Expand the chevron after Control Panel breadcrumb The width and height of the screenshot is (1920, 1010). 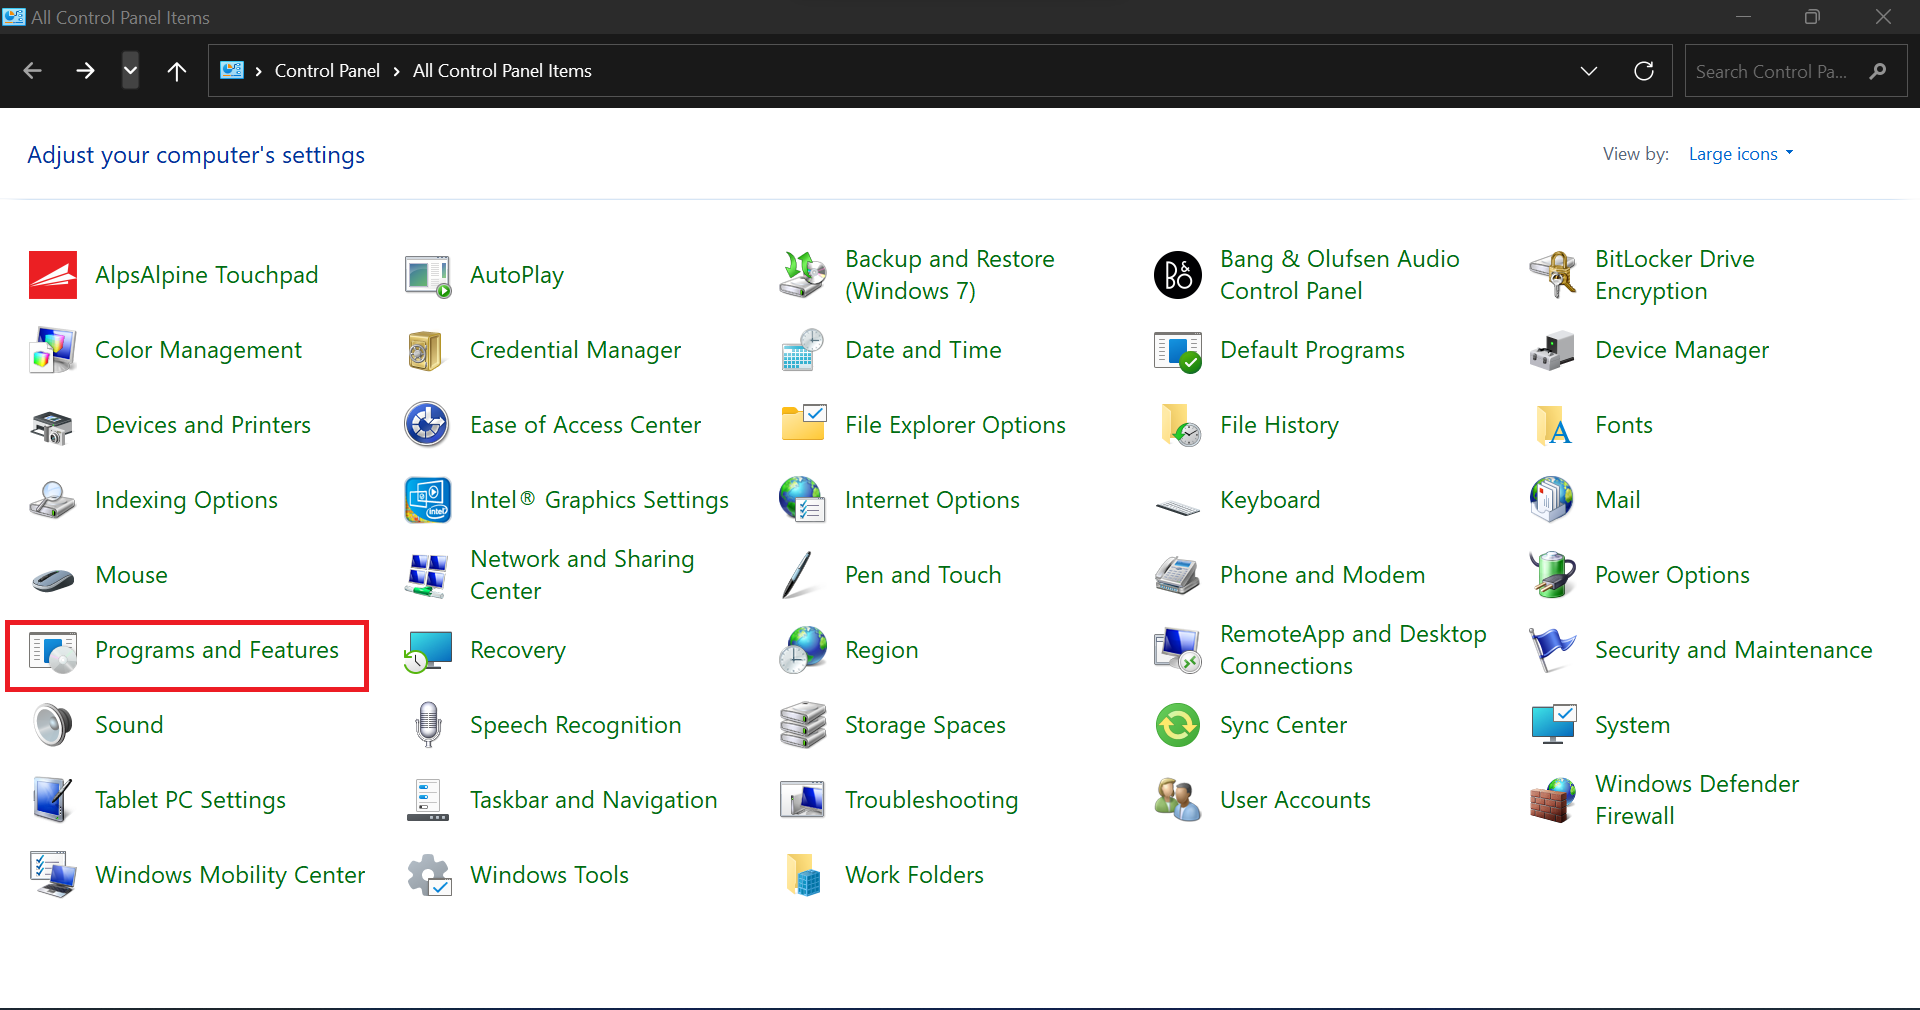[x=396, y=71]
